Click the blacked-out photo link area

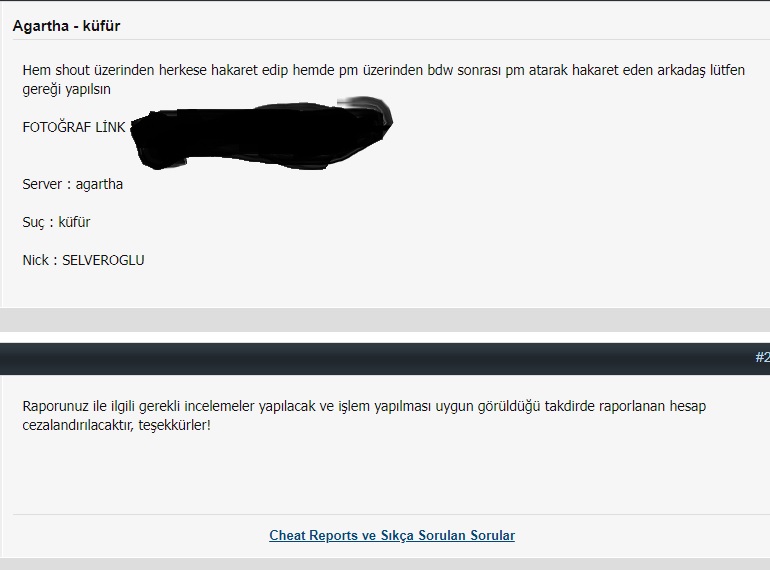(x=261, y=133)
